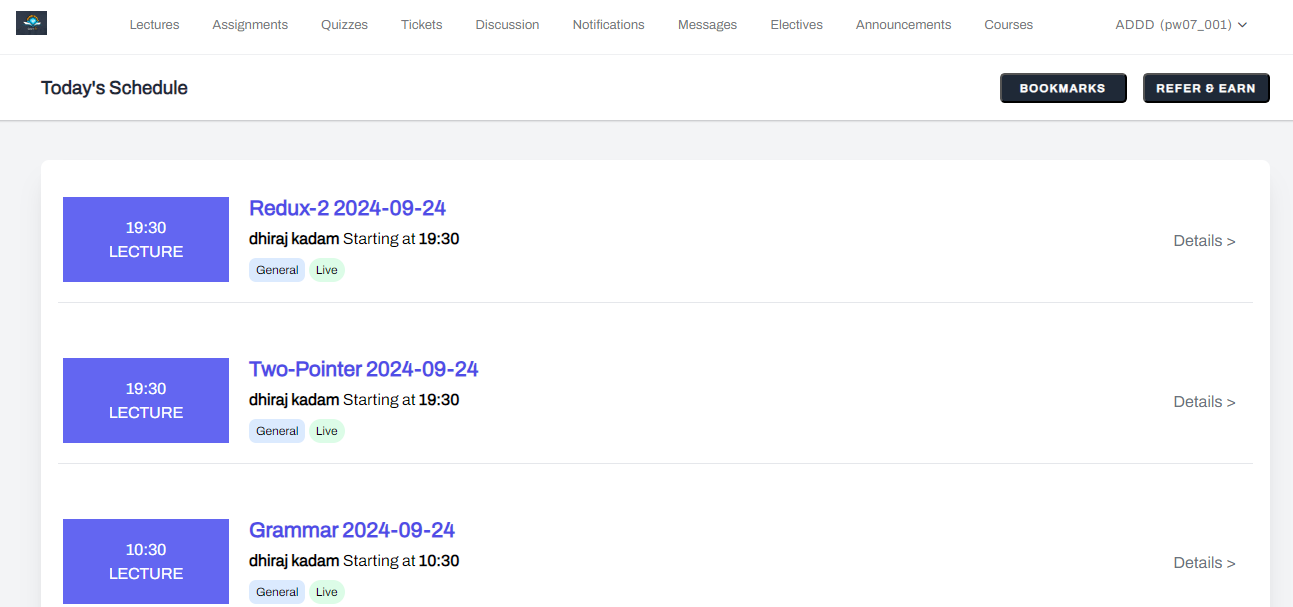Viewport: 1293px width, 607px height.
Task: Go to Electives section
Action: coord(796,25)
